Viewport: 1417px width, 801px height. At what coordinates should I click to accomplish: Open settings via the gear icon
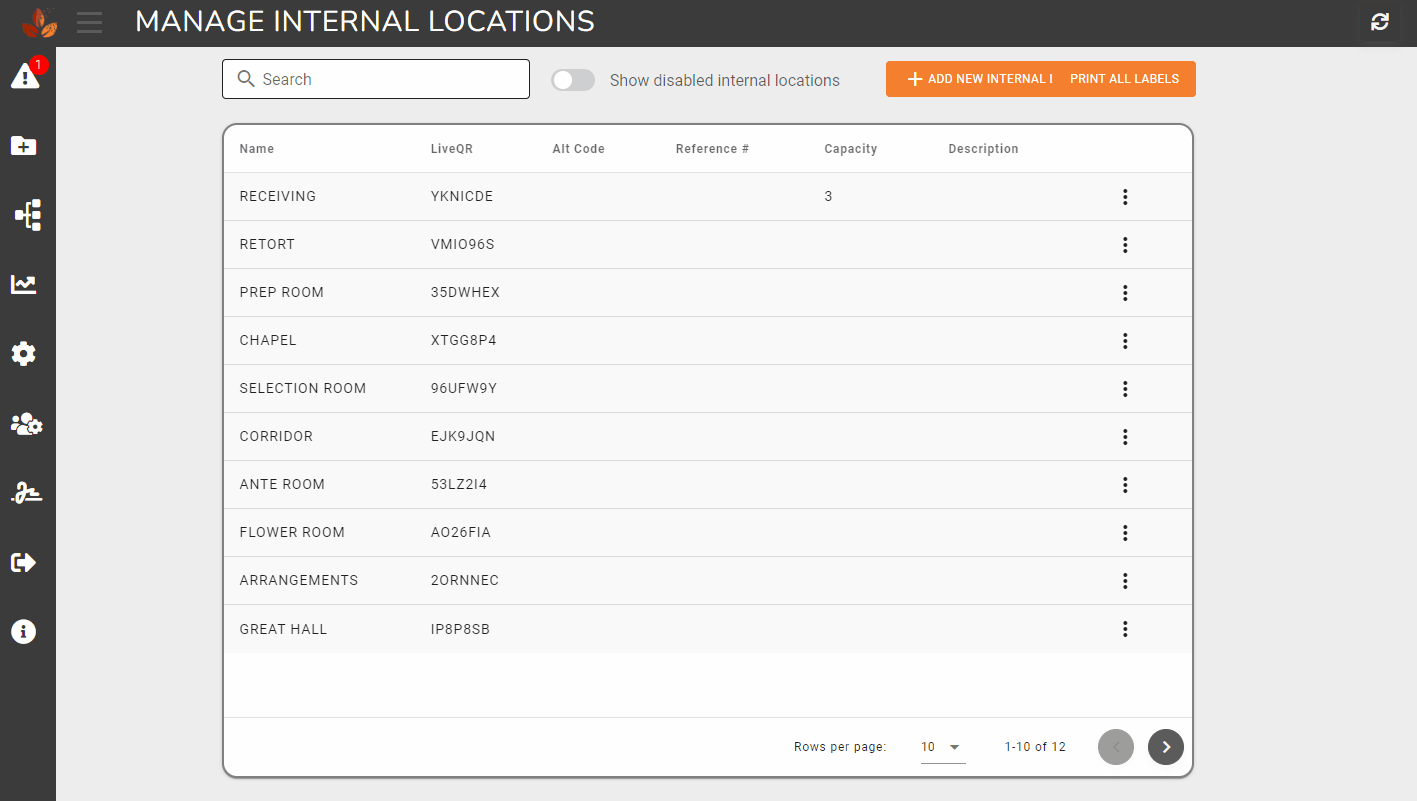coord(23,353)
